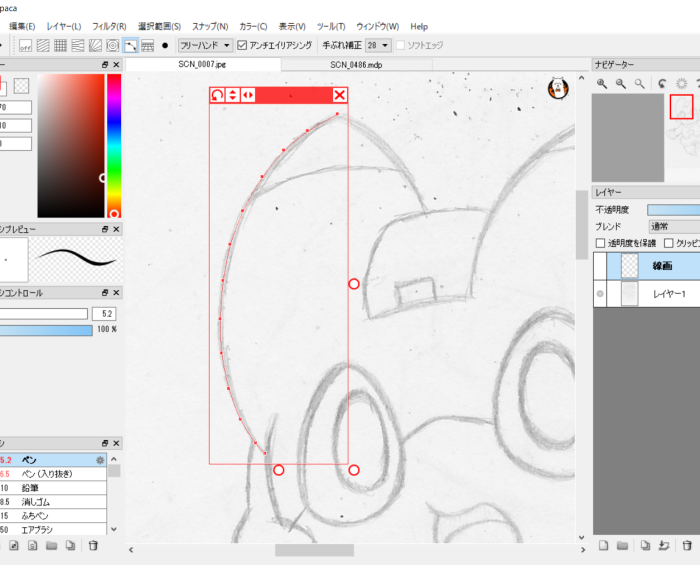The height and width of the screenshot is (565, 700).
Task: Click the vertical flip icon on curve snap
Action: pos(233,95)
